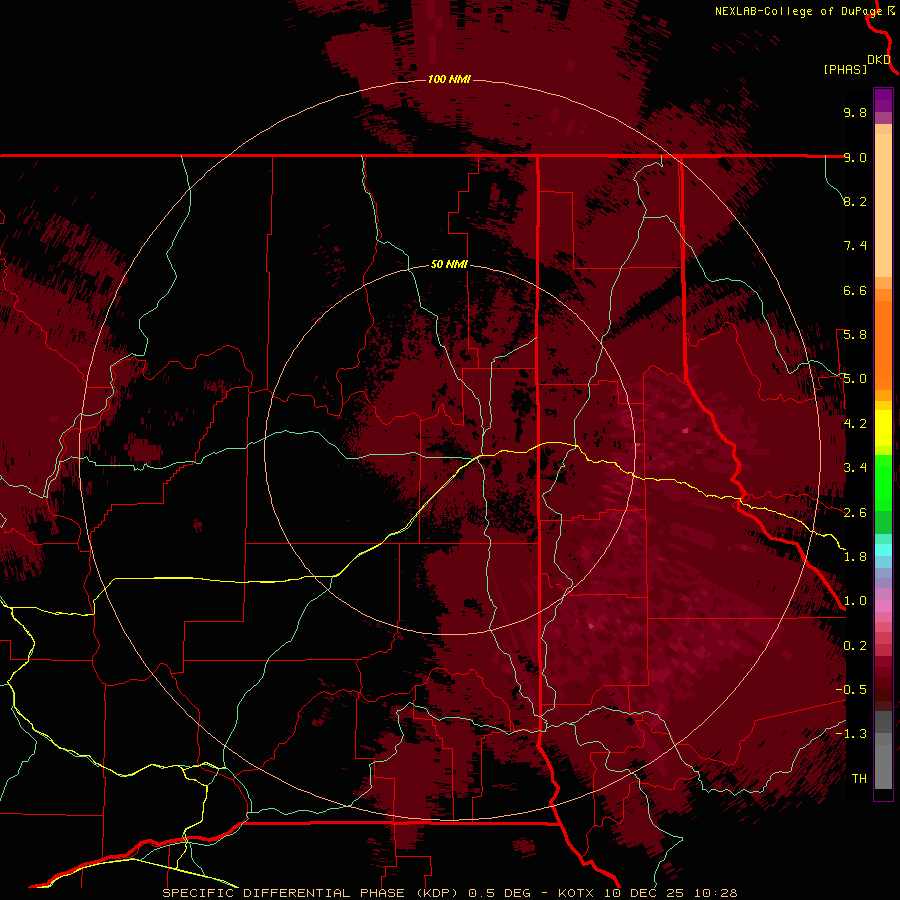Click the 10 DEC 25 date in caption
The width and height of the screenshot is (900, 900).
point(645,893)
